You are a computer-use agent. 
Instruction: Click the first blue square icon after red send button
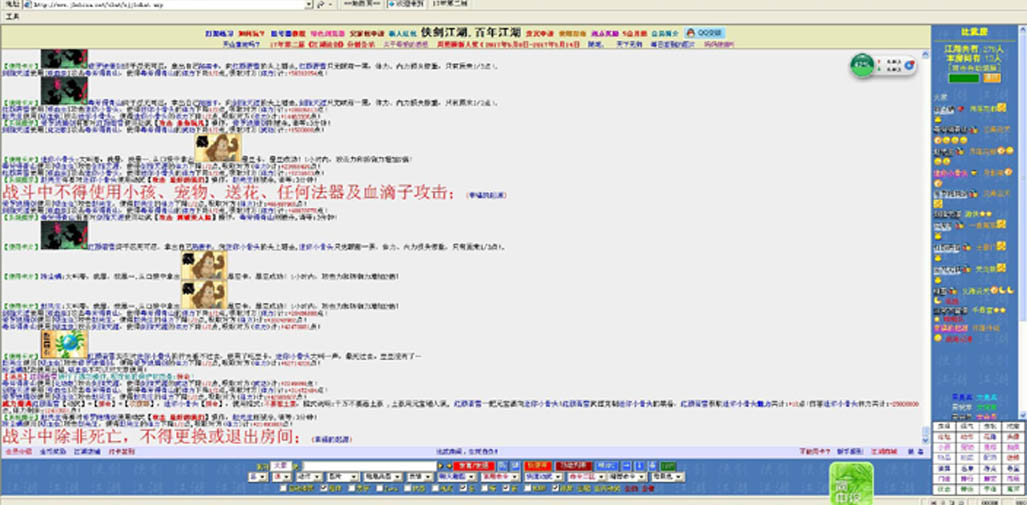[503, 466]
